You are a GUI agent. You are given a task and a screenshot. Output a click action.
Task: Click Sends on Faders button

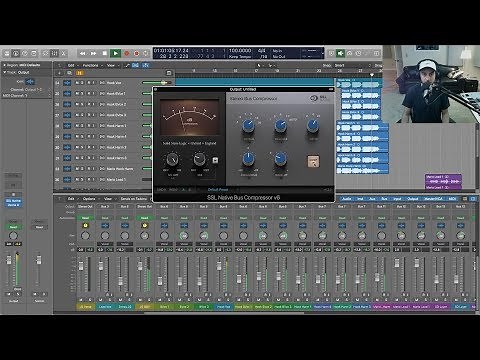point(134,199)
